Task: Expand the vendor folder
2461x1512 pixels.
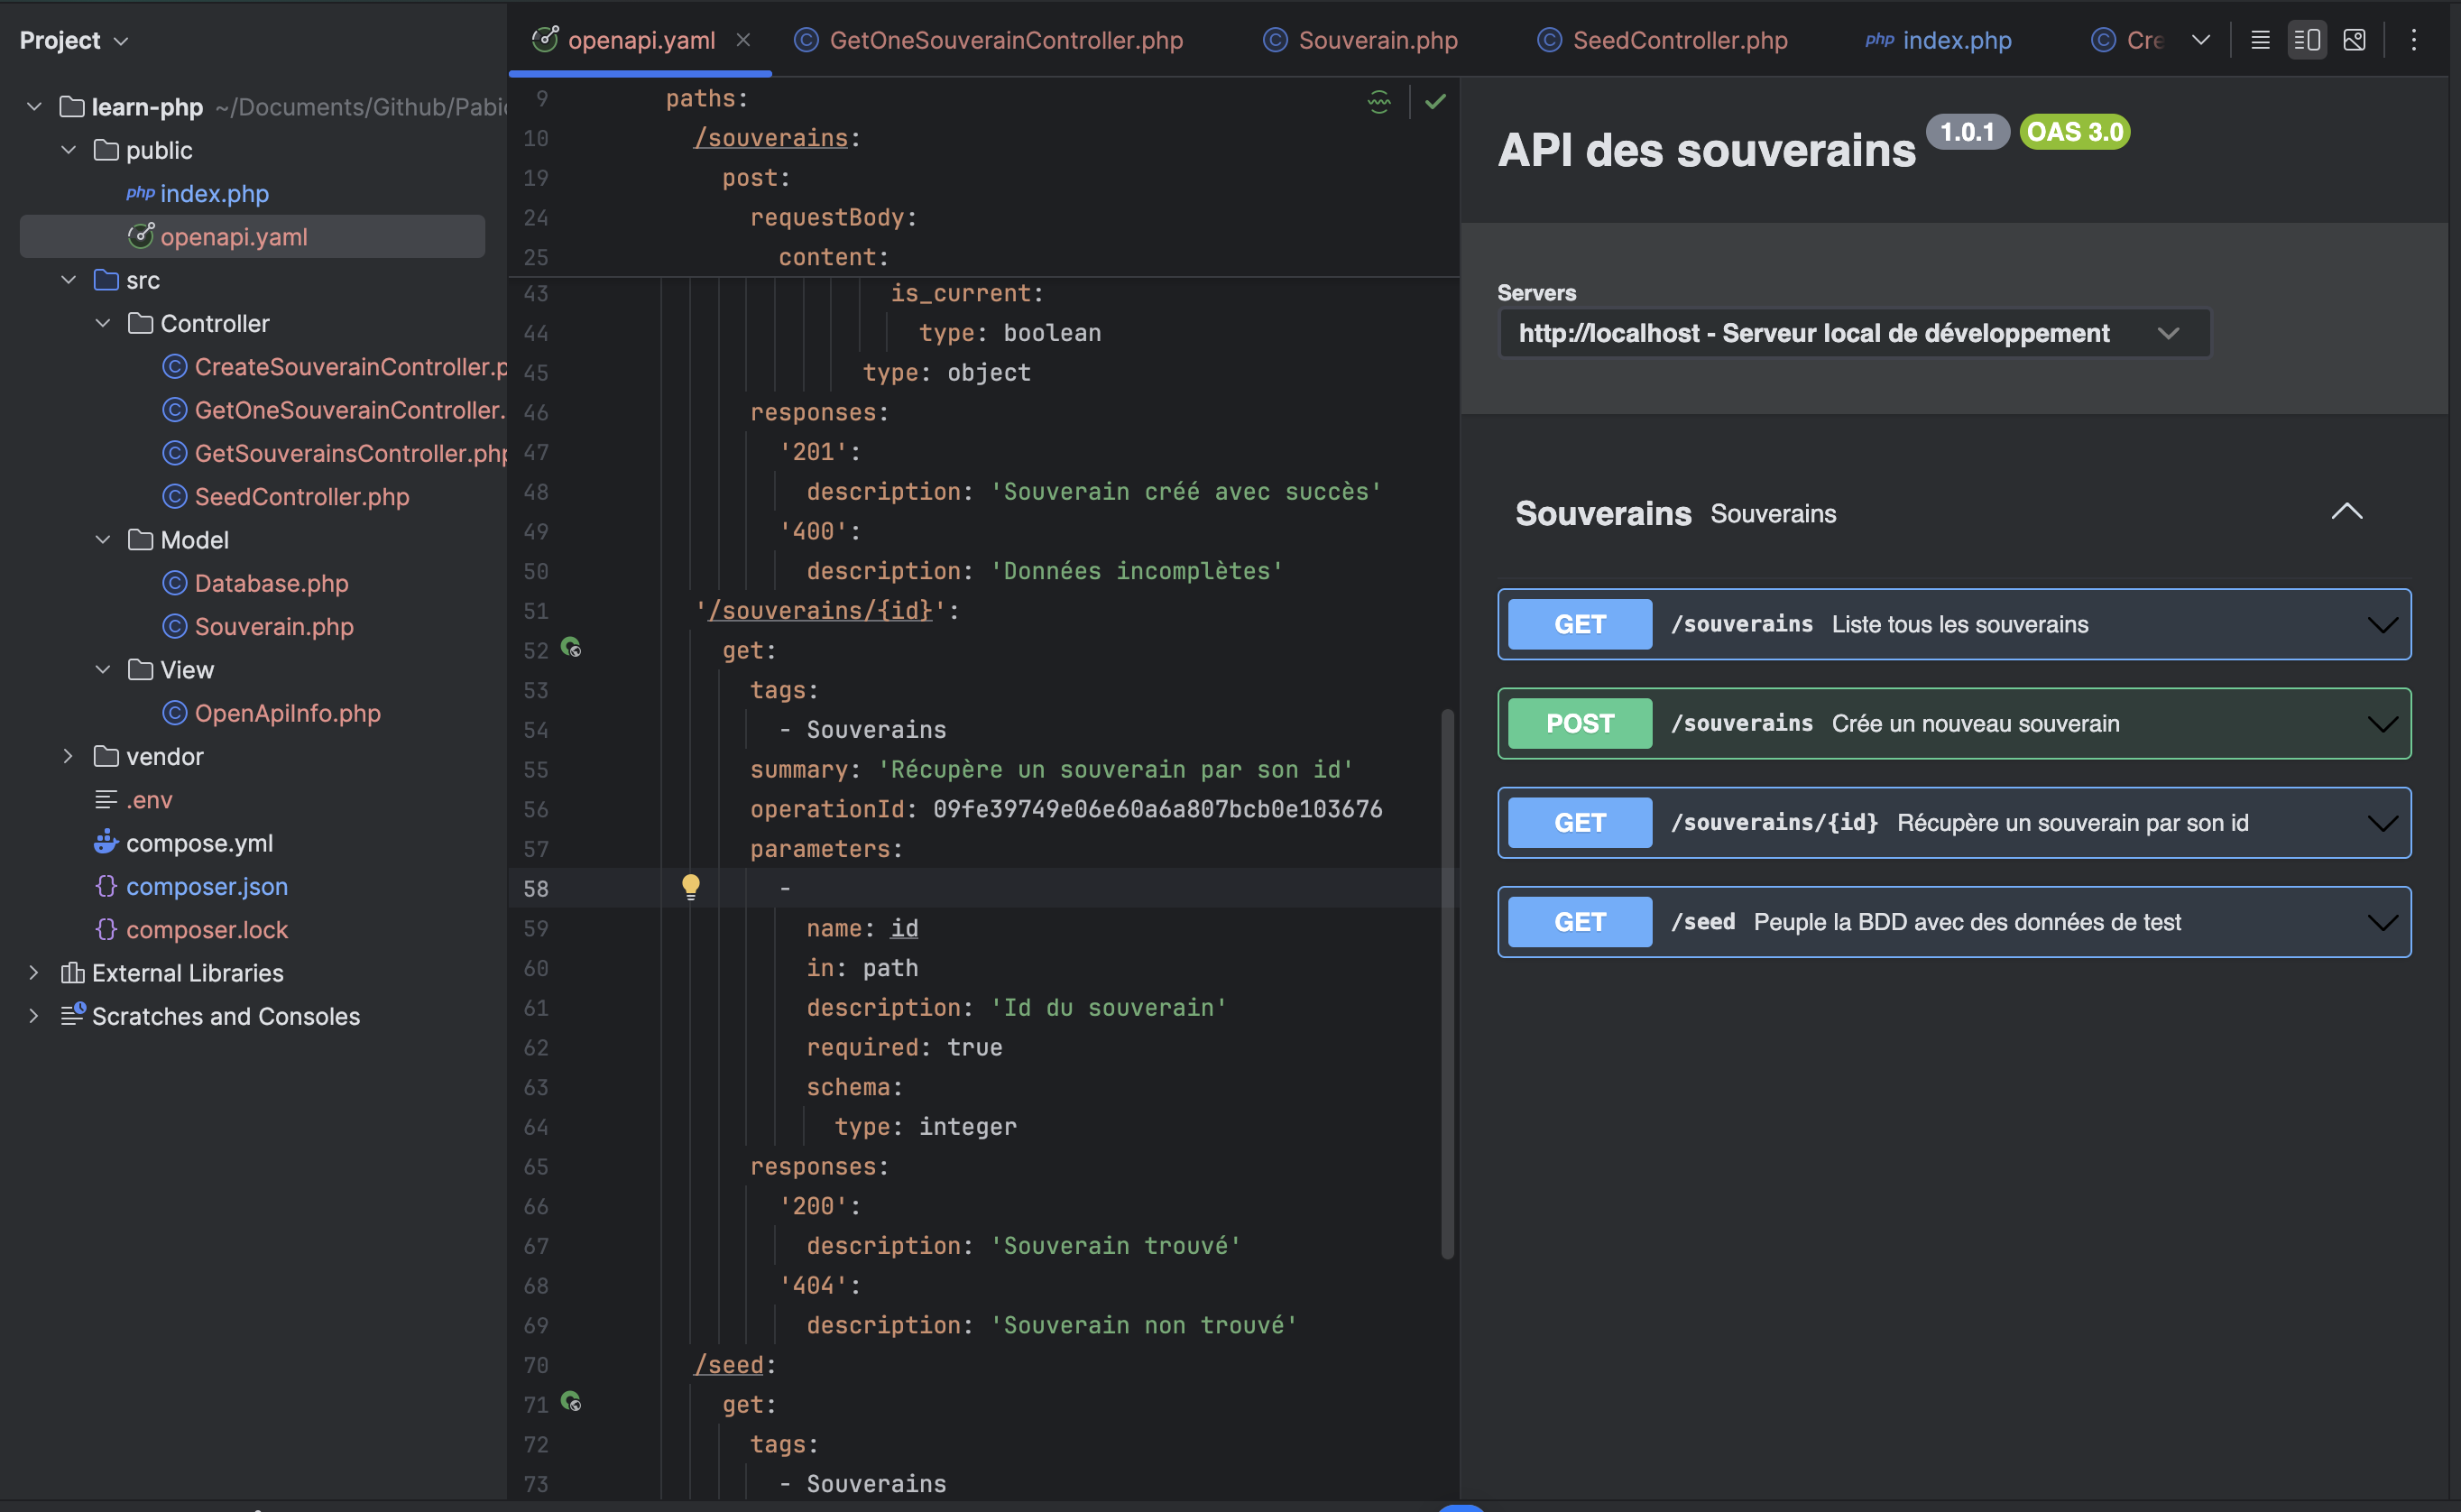Action: (68, 756)
